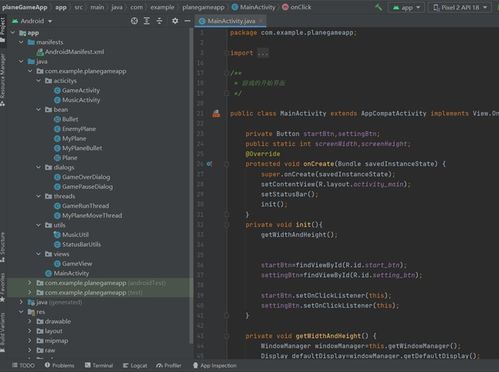Select the MainActivity.java editor tab
Viewport: 499px width, 372px height.
pos(230,21)
